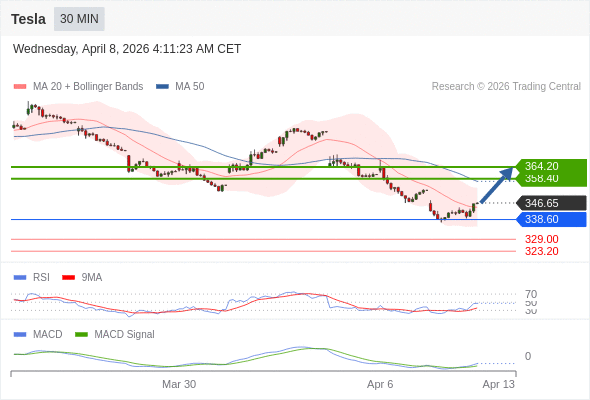Select the date line 'Wednesday, April 8, 2026 4:11:23 AM CET'

(127, 49)
